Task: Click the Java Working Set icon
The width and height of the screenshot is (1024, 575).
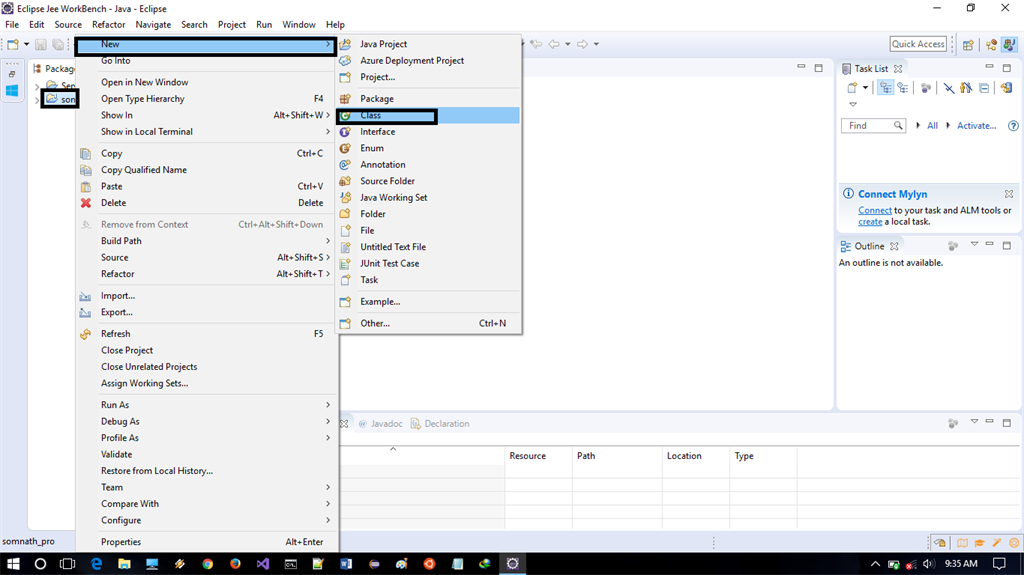Action: tap(345, 197)
